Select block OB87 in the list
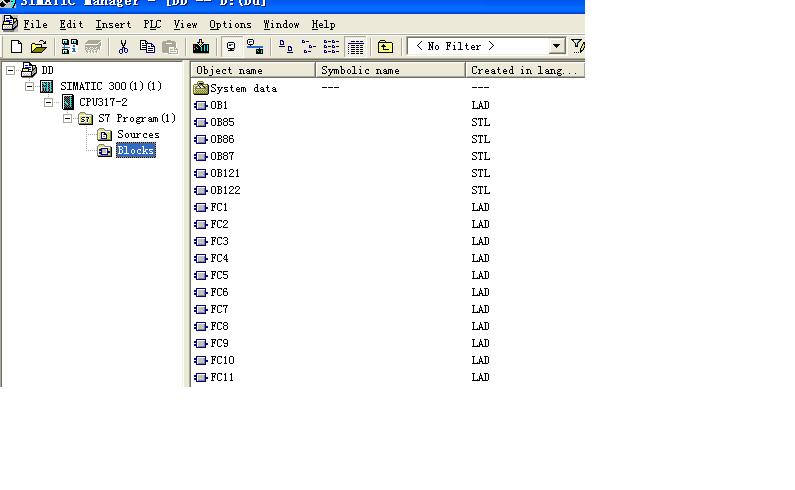This screenshot has height=490, width=795. click(x=222, y=156)
